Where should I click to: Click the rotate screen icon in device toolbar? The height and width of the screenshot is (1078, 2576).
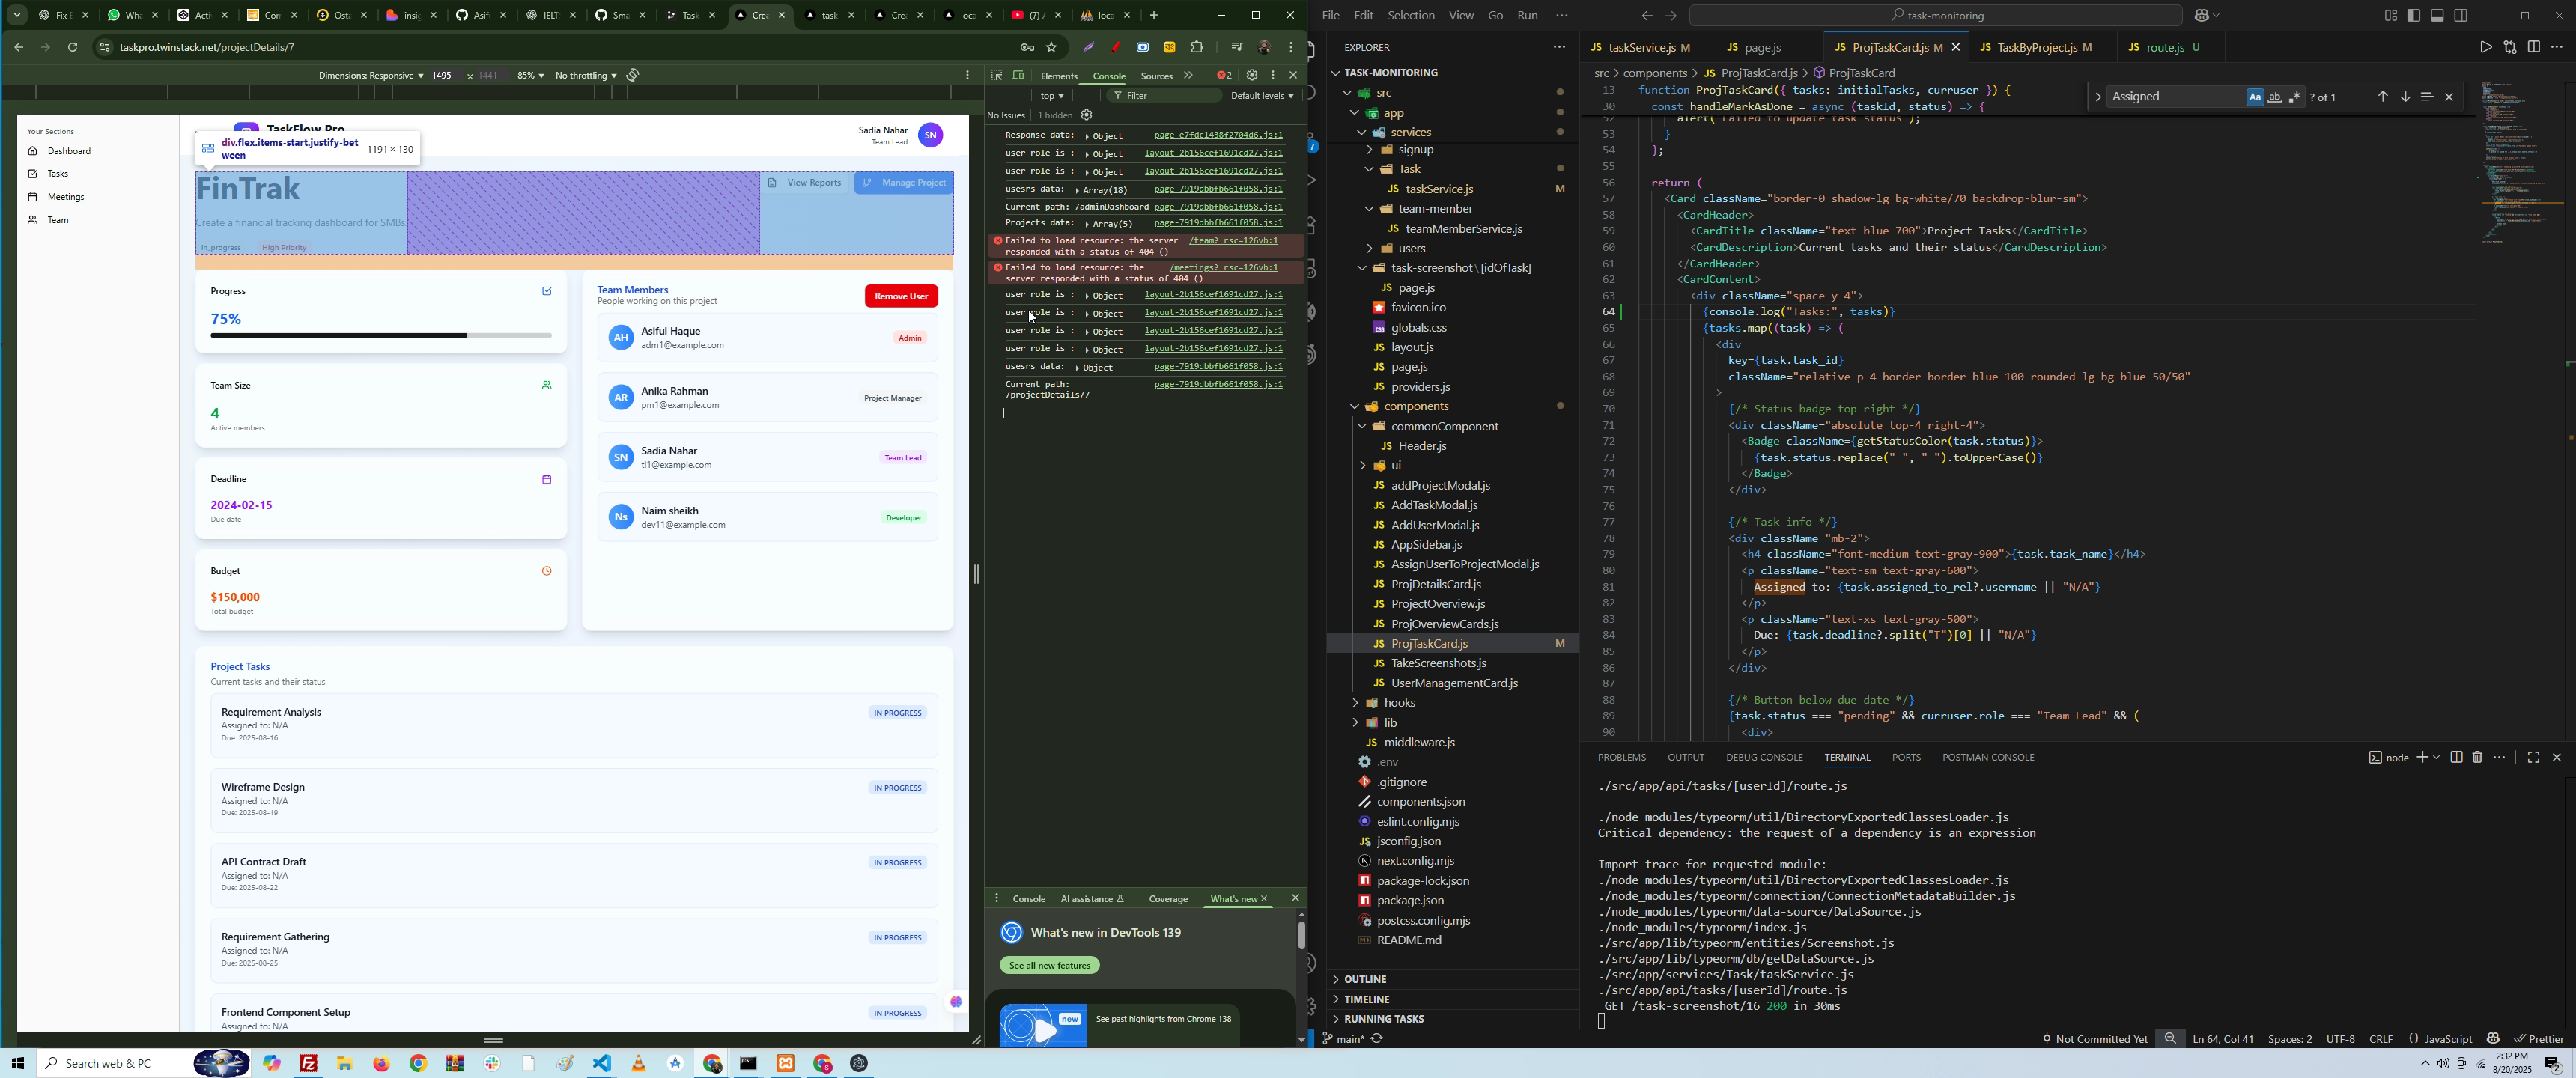(x=633, y=75)
